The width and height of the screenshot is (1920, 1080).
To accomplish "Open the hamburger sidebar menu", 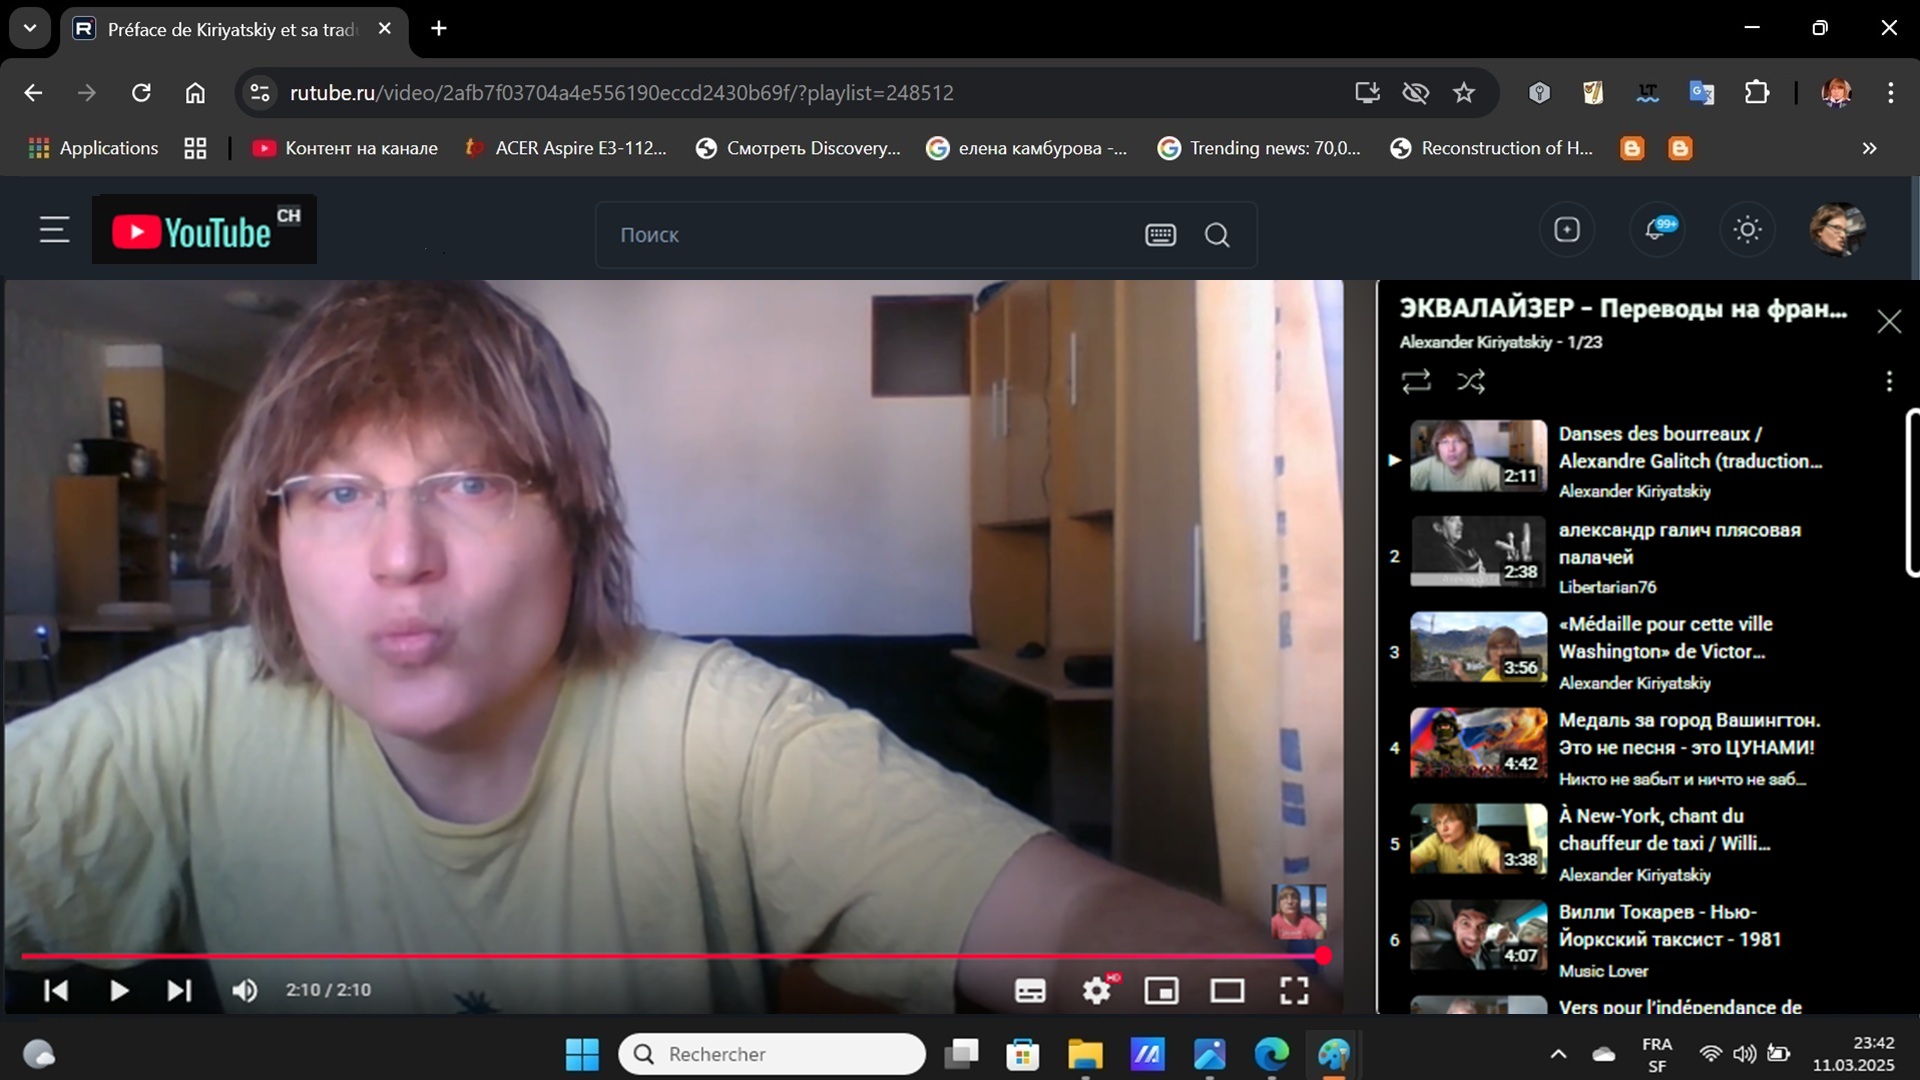I will tap(55, 230).
